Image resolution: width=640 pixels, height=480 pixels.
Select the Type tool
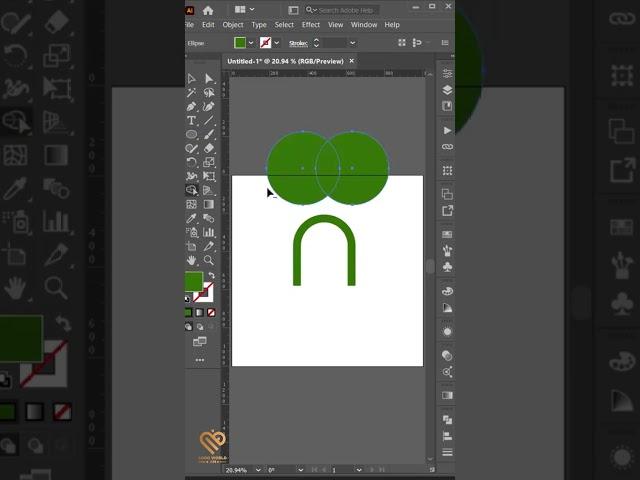tap(191, 120)
